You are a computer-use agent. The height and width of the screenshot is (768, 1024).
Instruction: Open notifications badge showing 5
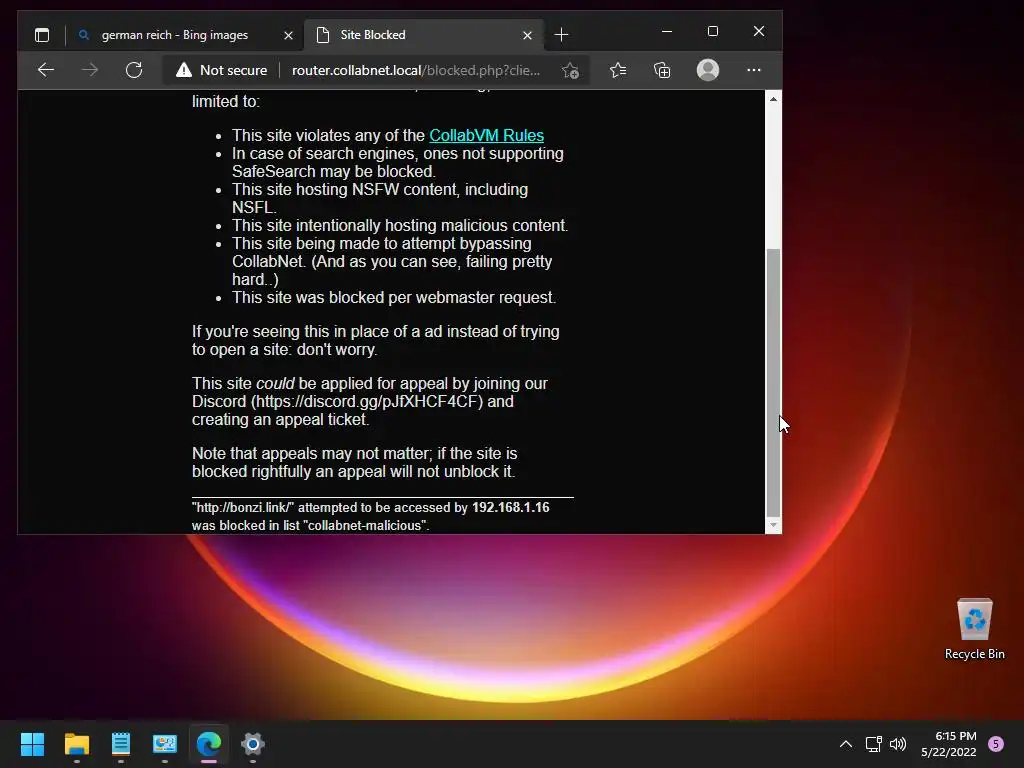tap(996, 744)
